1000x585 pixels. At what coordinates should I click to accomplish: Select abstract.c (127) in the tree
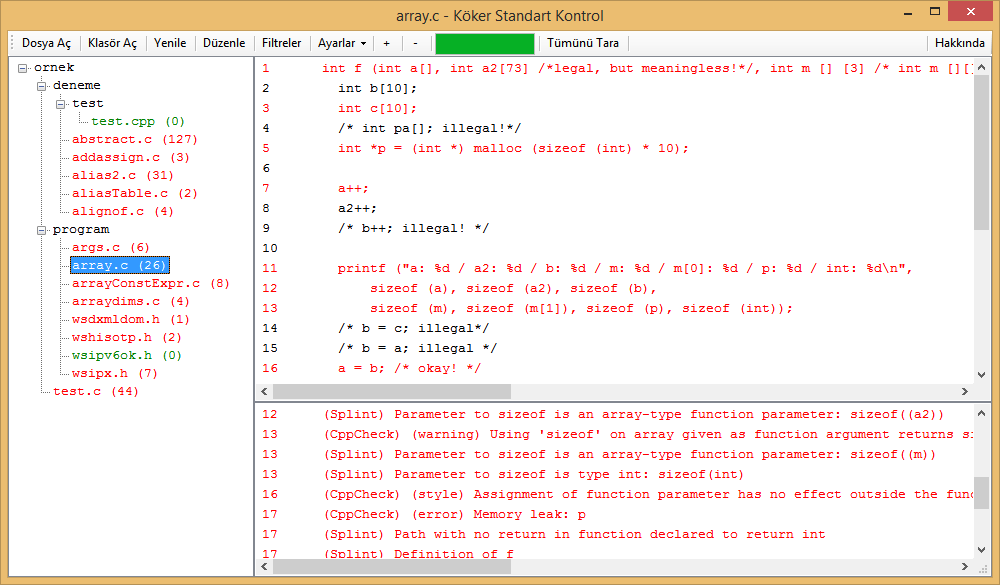[135, 139]
